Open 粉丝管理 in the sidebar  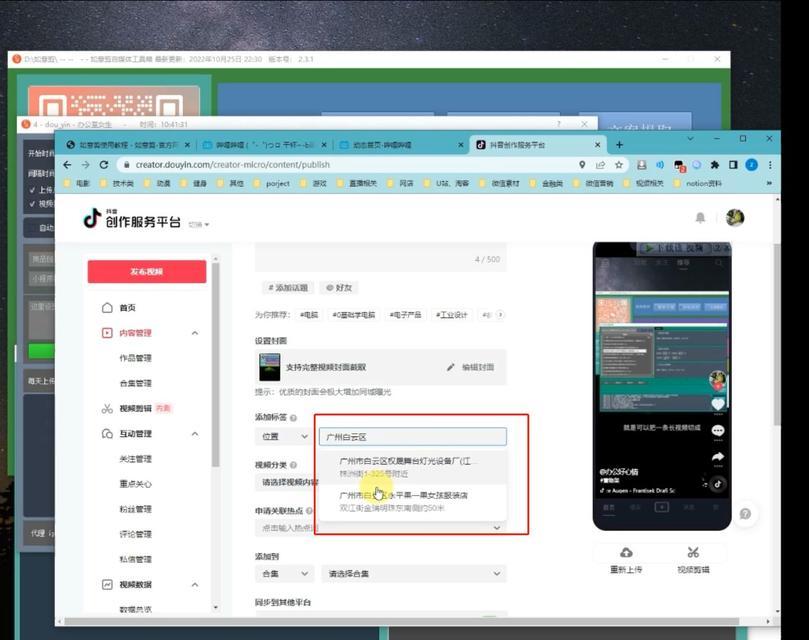coord(136,509)
